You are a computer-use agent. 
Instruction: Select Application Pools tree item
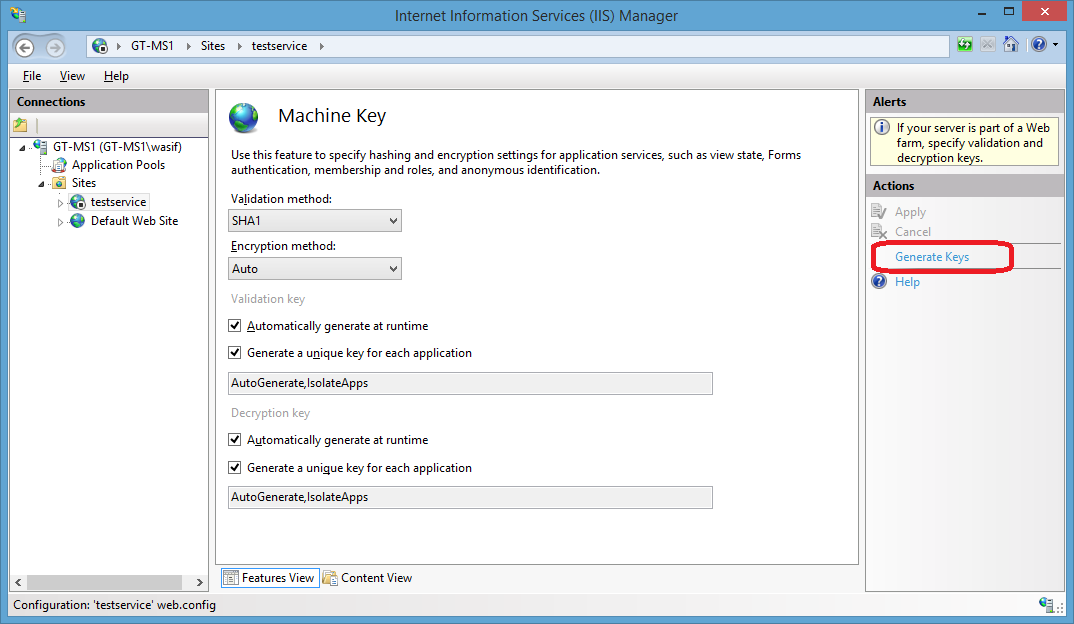click(118, 165)
